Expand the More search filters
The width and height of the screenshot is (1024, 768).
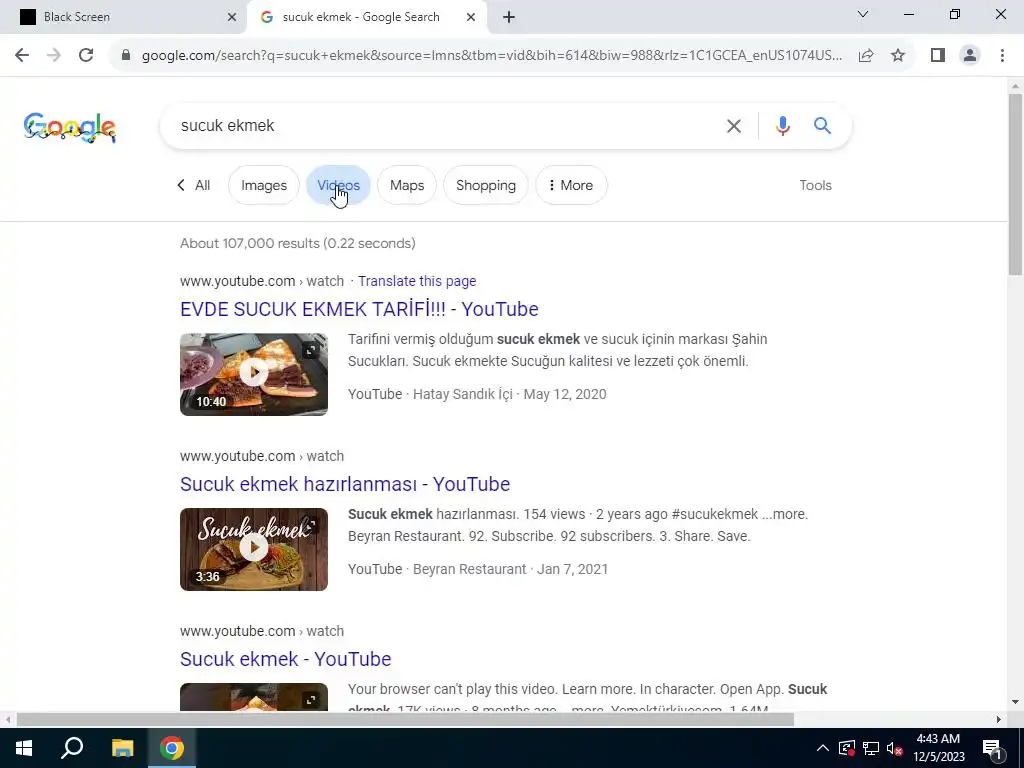point(571,185)
